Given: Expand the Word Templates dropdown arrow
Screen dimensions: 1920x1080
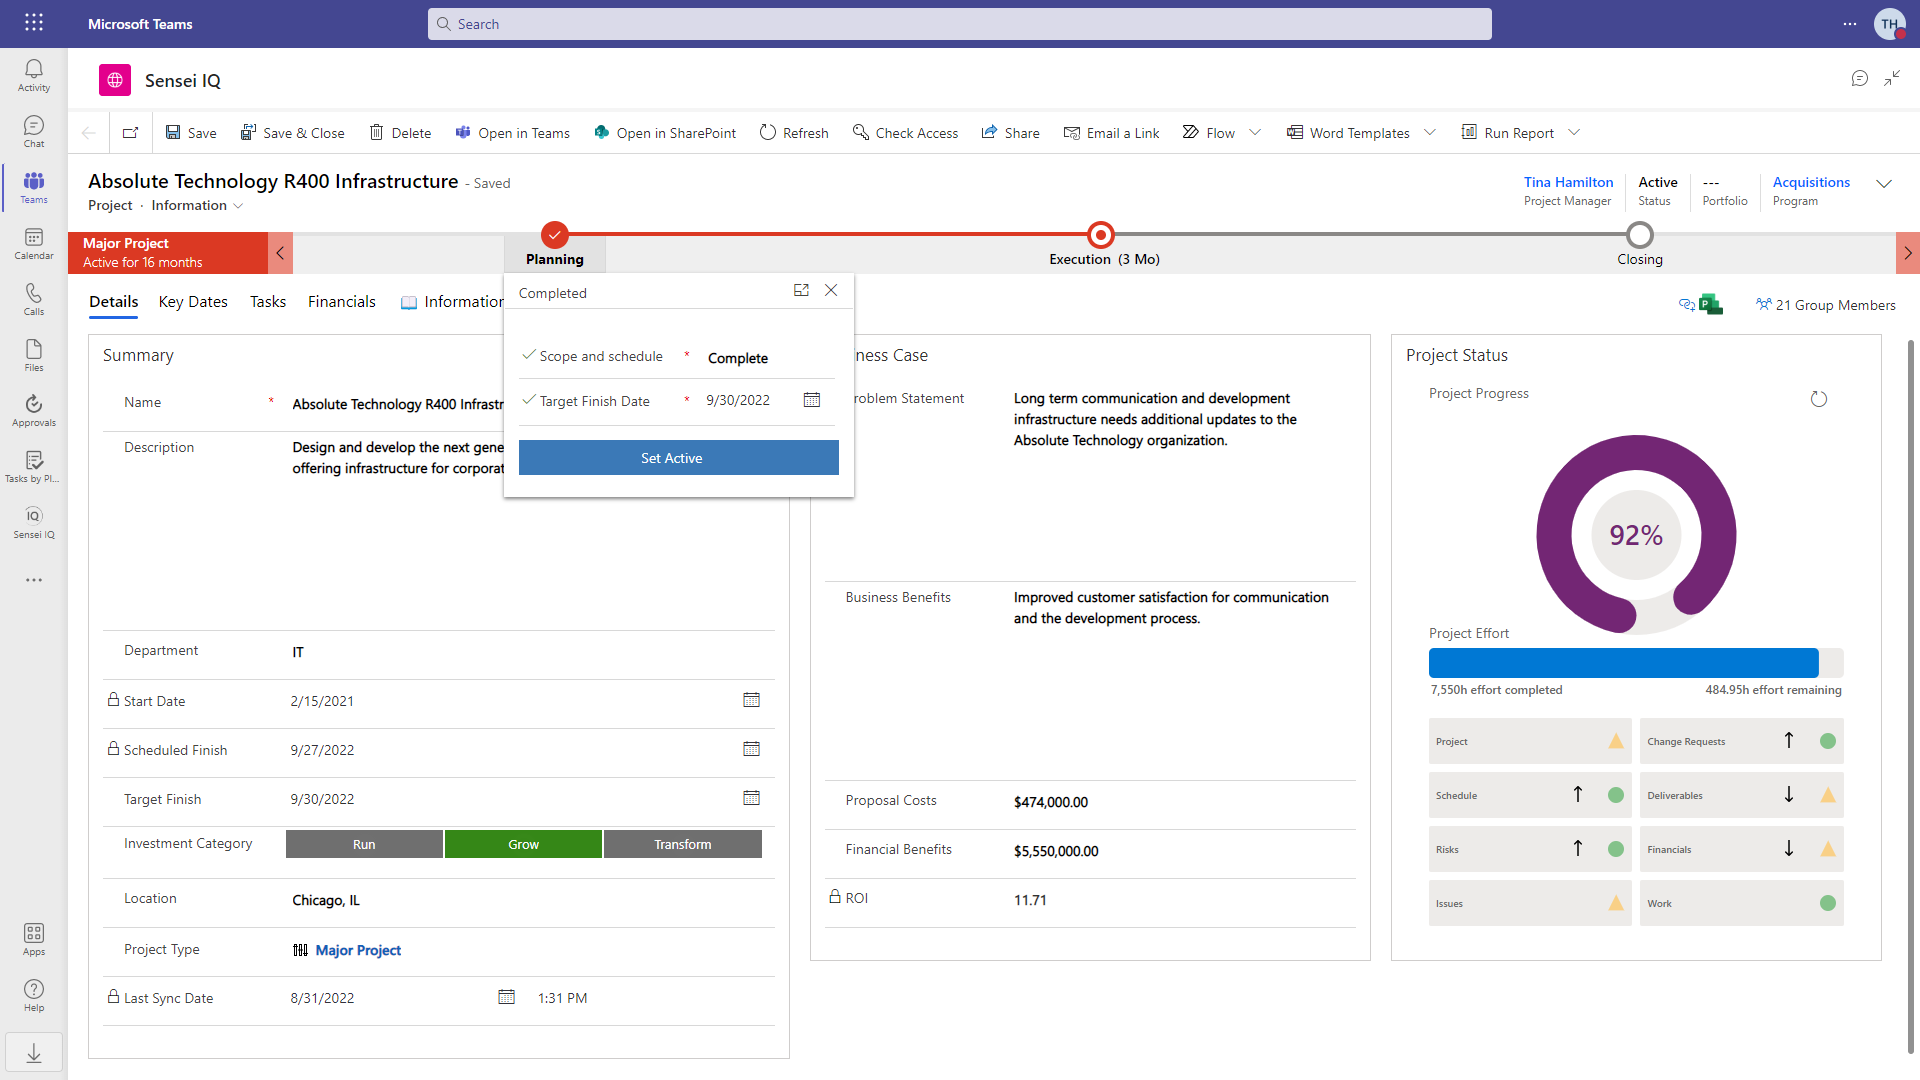Looking at the screenshot, I should pos(1430,132).
